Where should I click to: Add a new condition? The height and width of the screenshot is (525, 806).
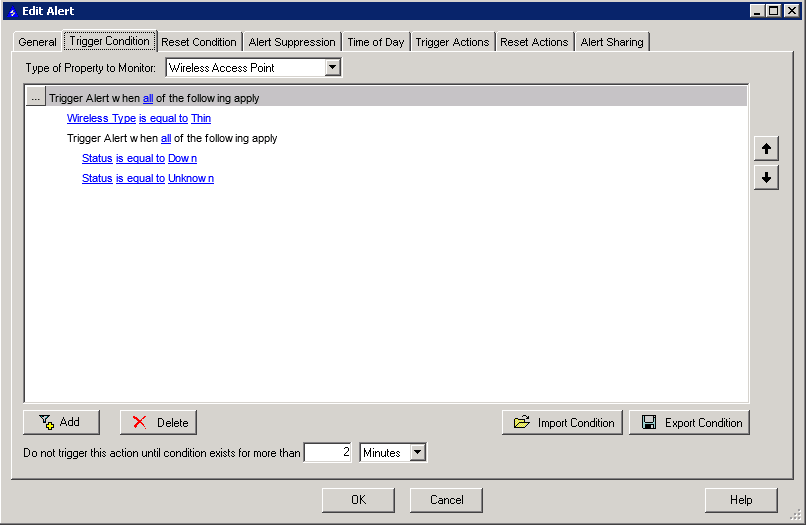pos(61,423)
